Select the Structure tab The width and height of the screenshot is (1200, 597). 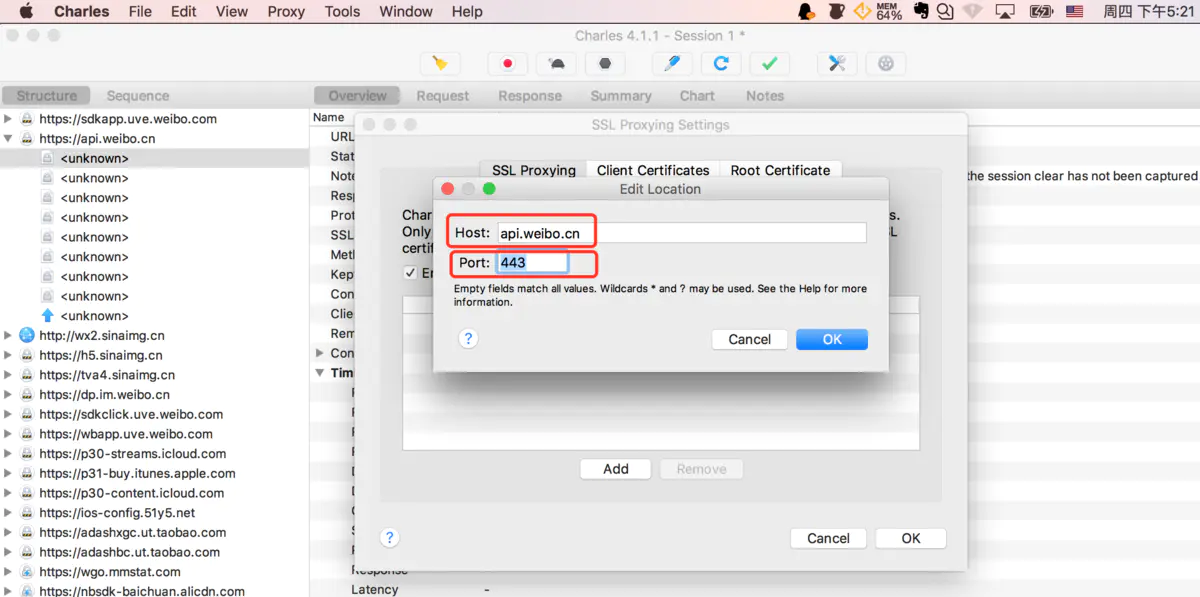click(46, 96)
